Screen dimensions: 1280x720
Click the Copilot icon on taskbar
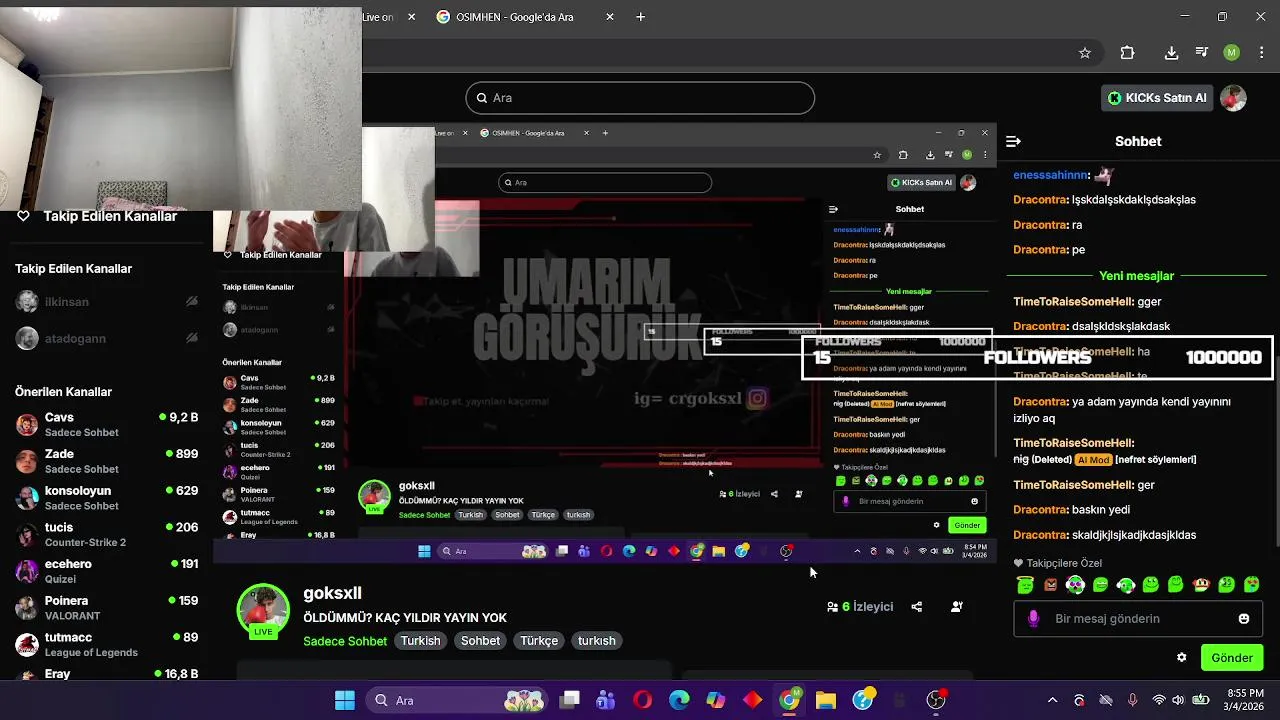click(716, 700)
